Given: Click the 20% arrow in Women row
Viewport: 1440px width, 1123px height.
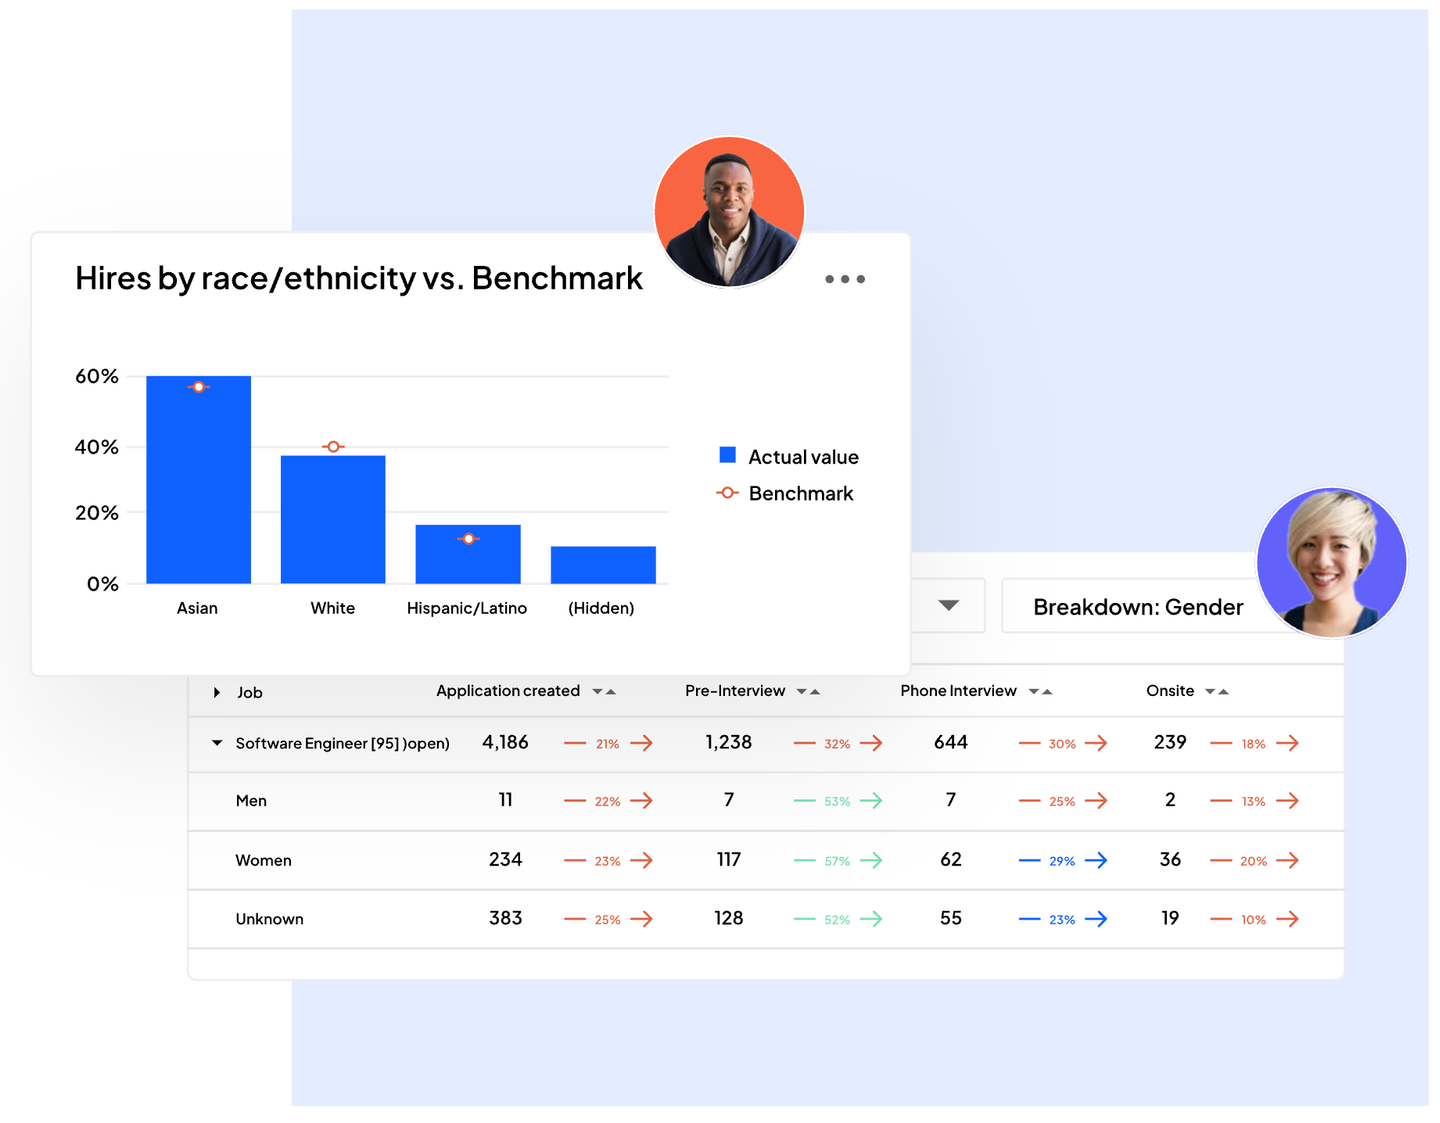Looking at the screenshot, I should click(x=1255, y=860).
